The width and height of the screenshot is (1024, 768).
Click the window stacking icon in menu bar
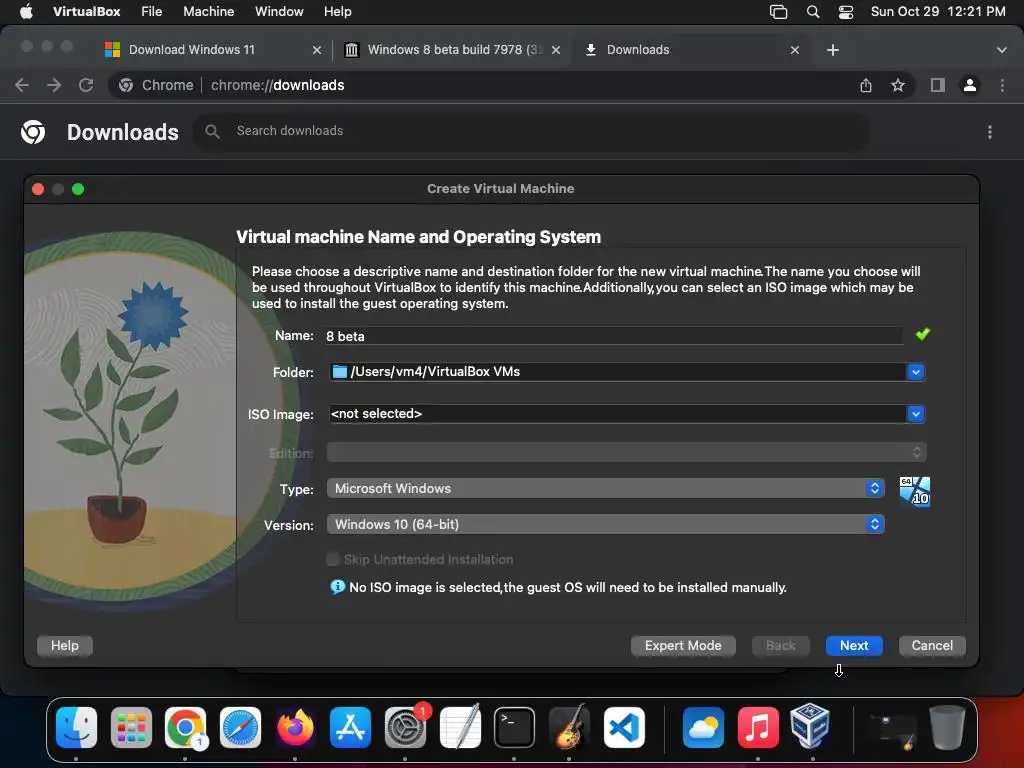[x=778, y=12]
